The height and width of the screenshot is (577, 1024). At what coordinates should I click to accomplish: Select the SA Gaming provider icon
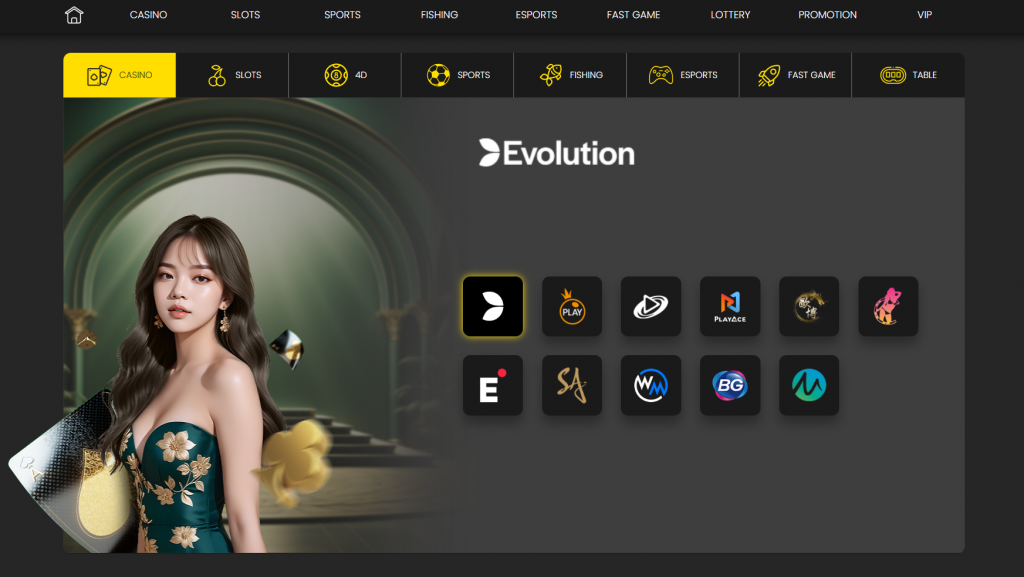click(x=572, y=385)
